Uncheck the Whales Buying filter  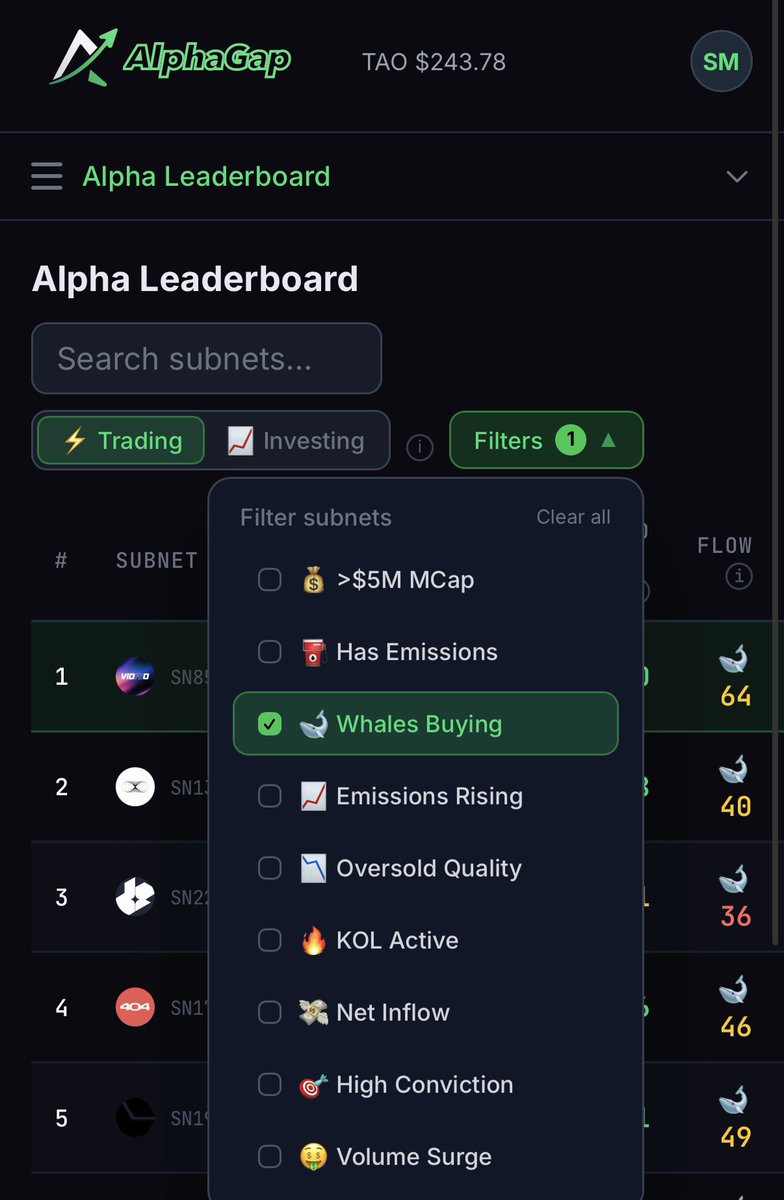click(x=270, y=724)
